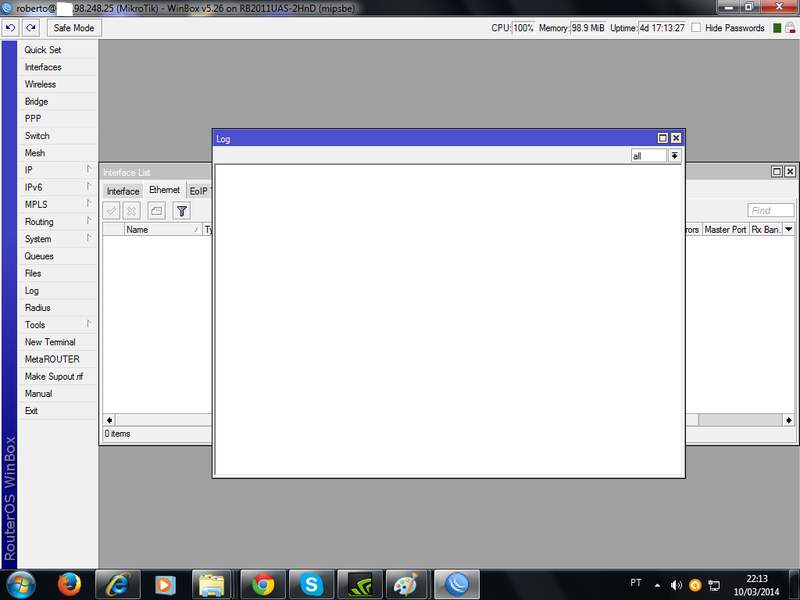Click the disable X icon in Interface List

(x=132, y=211)
